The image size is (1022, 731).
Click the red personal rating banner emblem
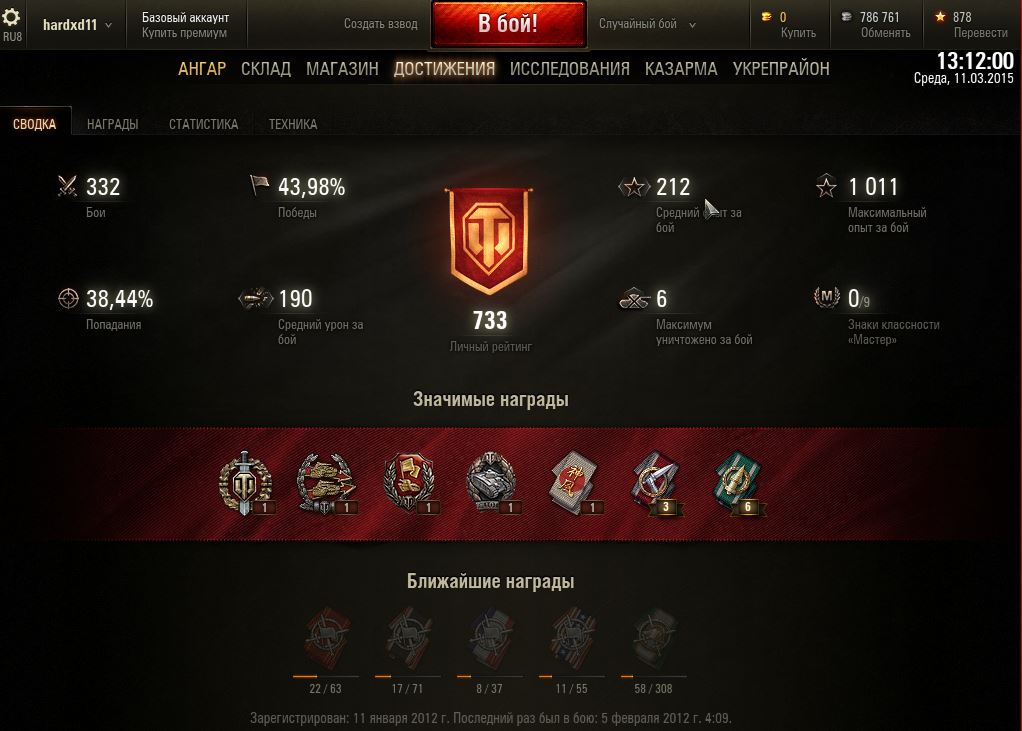pos(488,240)
